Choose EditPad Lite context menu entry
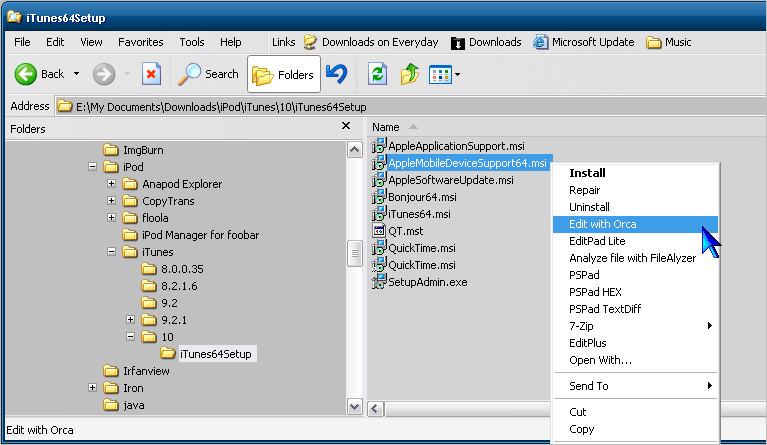 [x=635, y=241]
